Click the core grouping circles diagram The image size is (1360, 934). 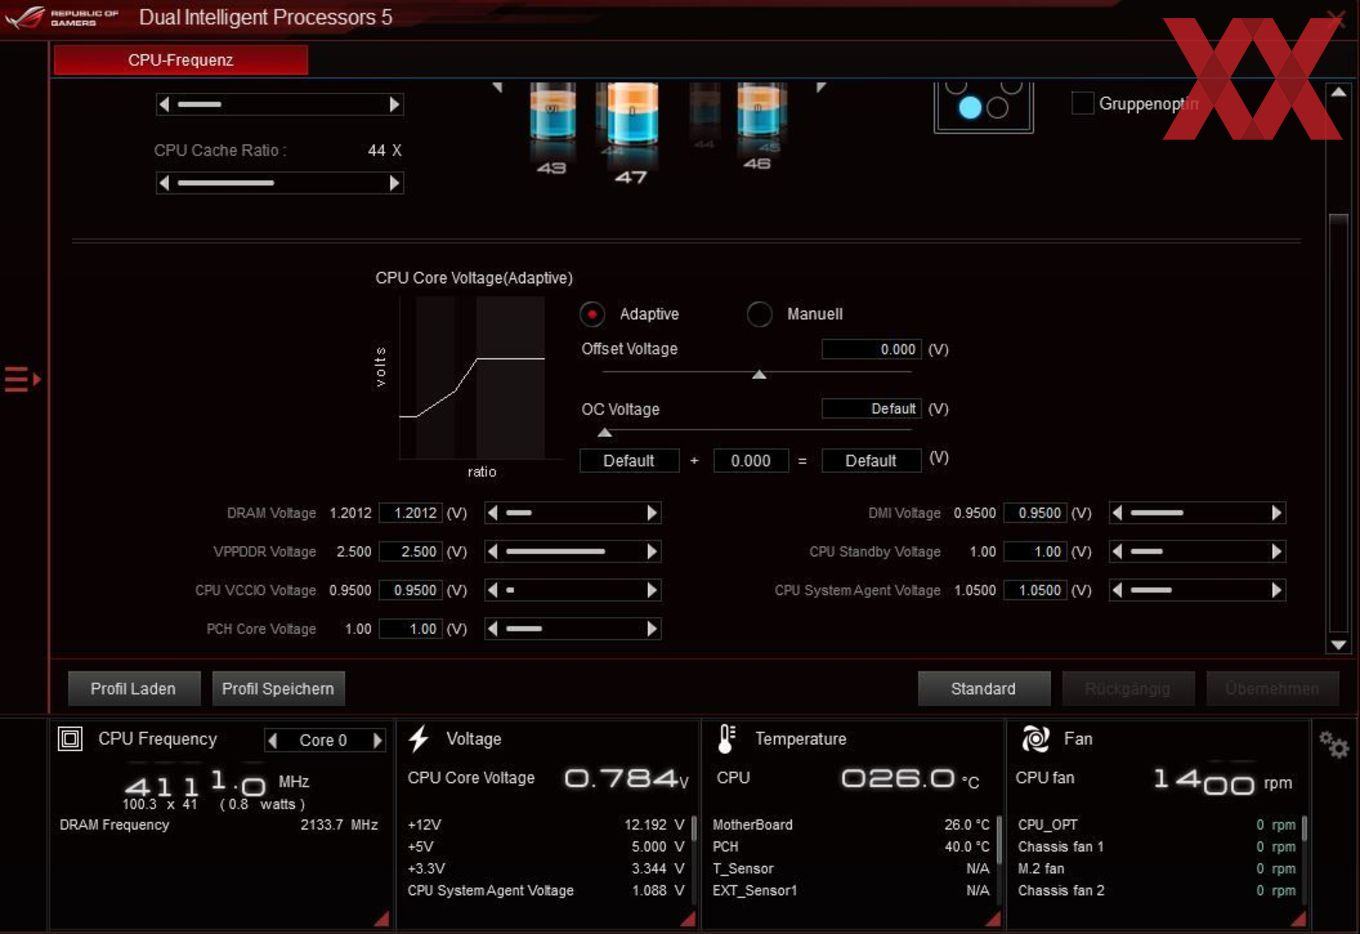(x=983, y=106)
